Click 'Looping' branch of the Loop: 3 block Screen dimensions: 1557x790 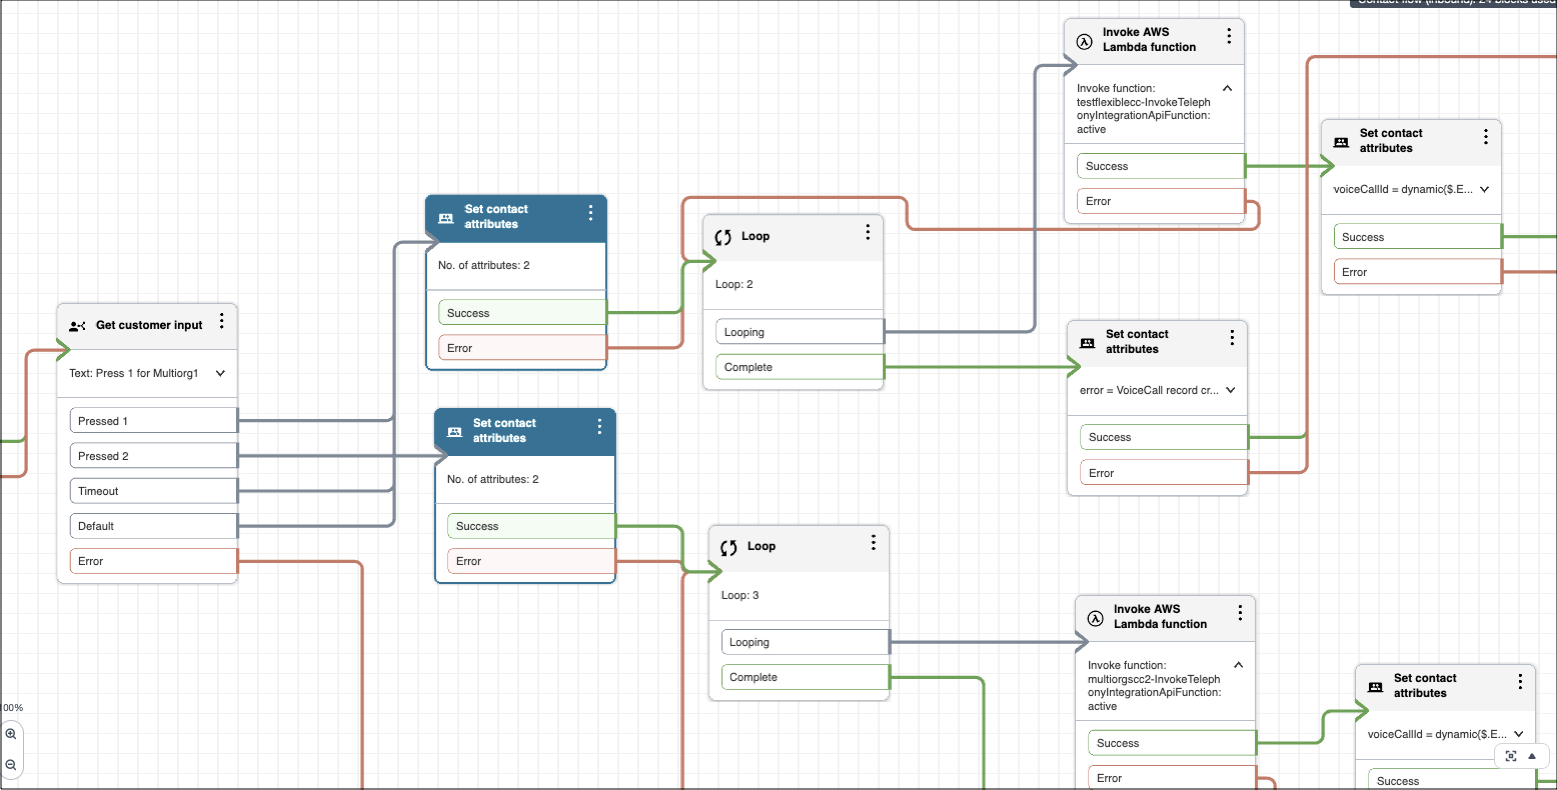(805, 642)
